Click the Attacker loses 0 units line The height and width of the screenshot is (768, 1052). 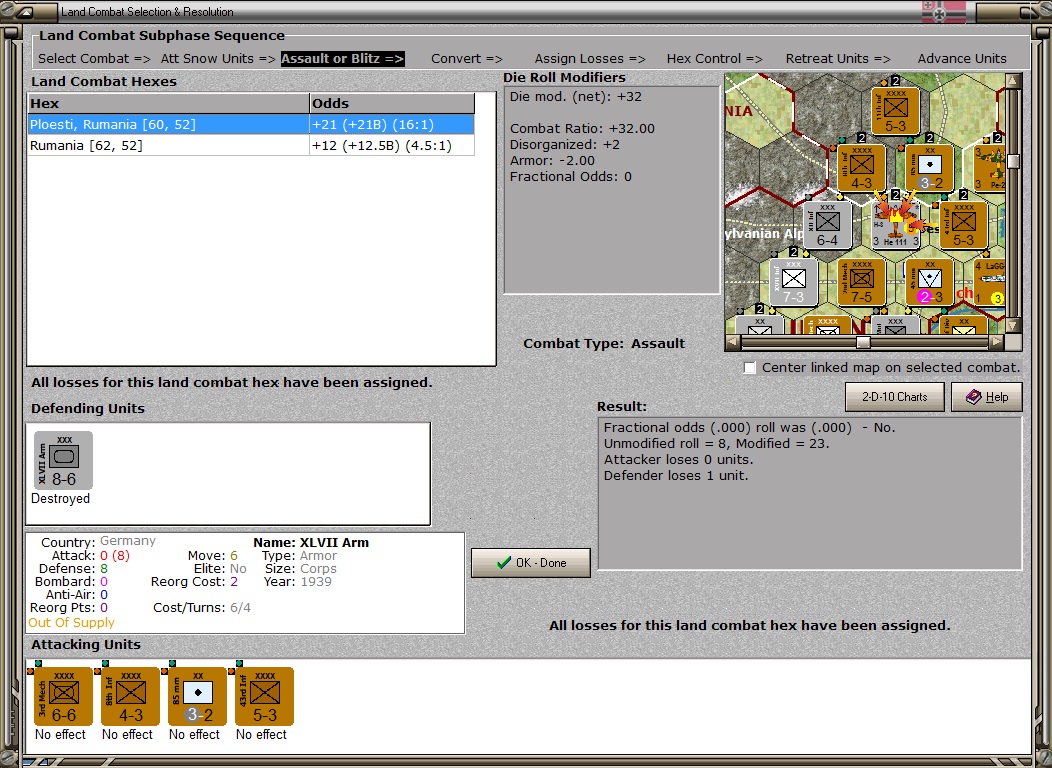coord(678,459)
